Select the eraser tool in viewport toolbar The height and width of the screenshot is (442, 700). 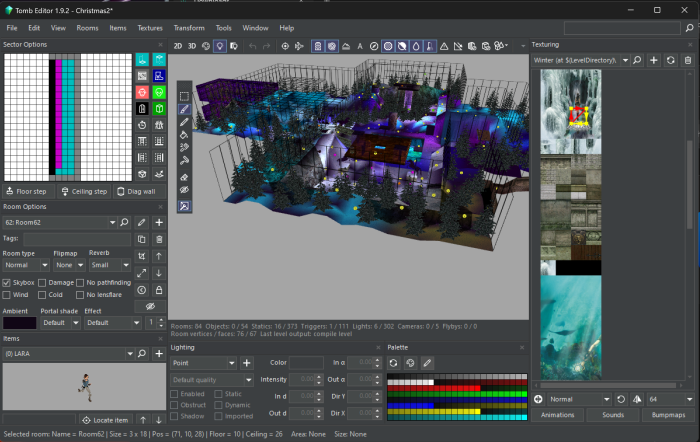tap(184, 177)
